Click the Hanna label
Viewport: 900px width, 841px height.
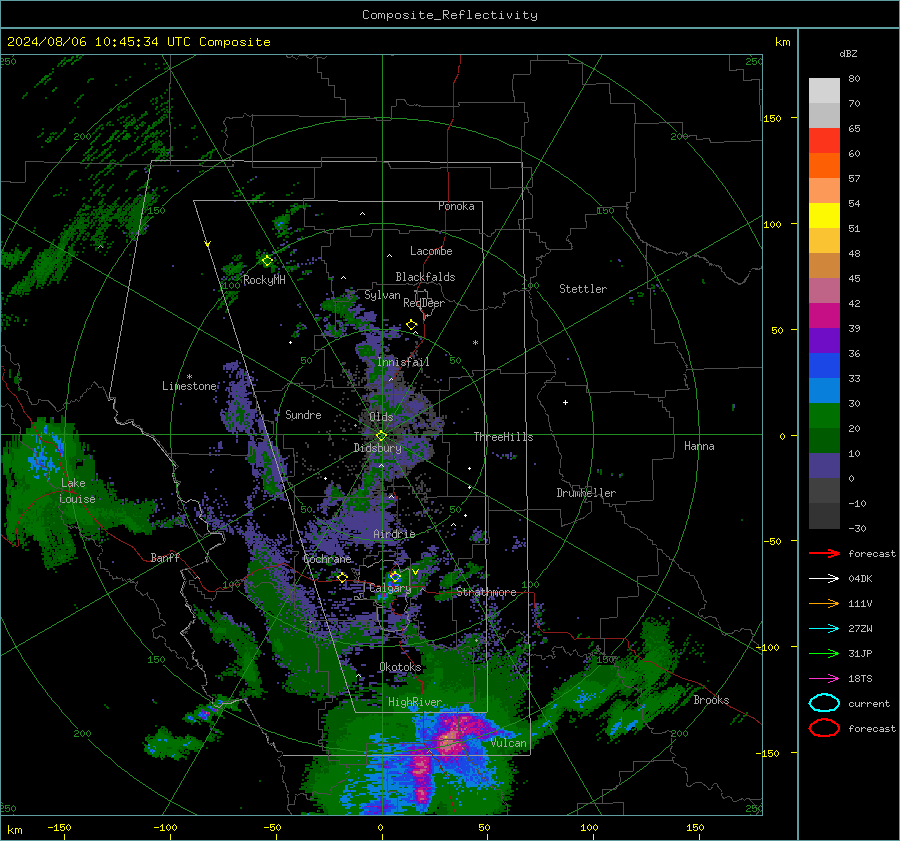tap(699, 446)
